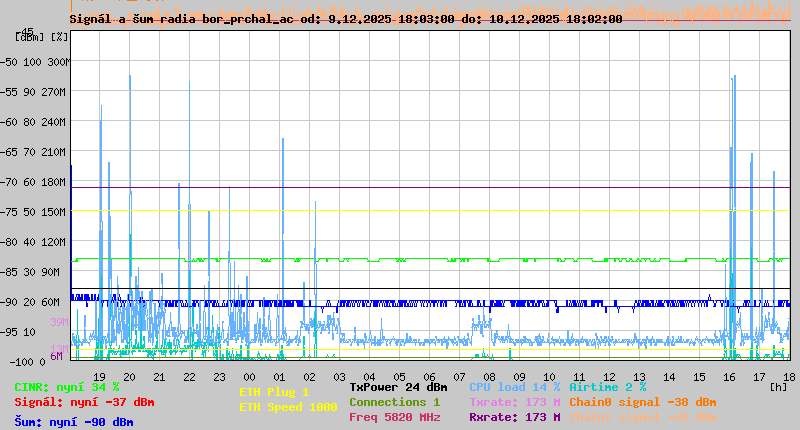Click hour '15' on the time axis
Screen dimensions: 800x430
pyautogui.click(x=699, y=377)
